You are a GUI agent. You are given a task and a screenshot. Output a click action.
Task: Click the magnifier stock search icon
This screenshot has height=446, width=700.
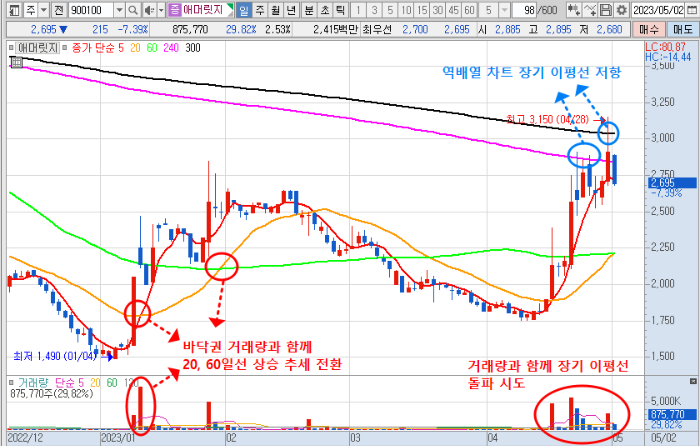[133, 10]
